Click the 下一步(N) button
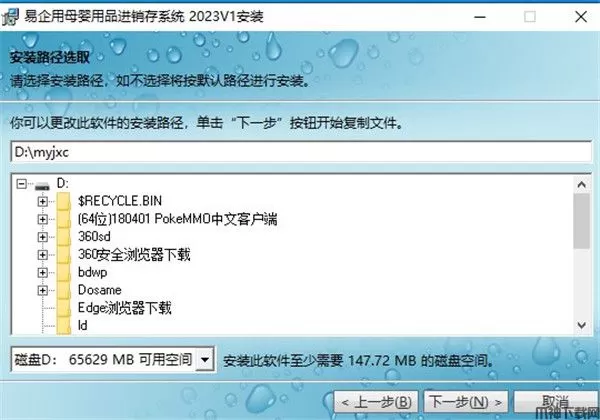600x420 pixels. (466, 402)
